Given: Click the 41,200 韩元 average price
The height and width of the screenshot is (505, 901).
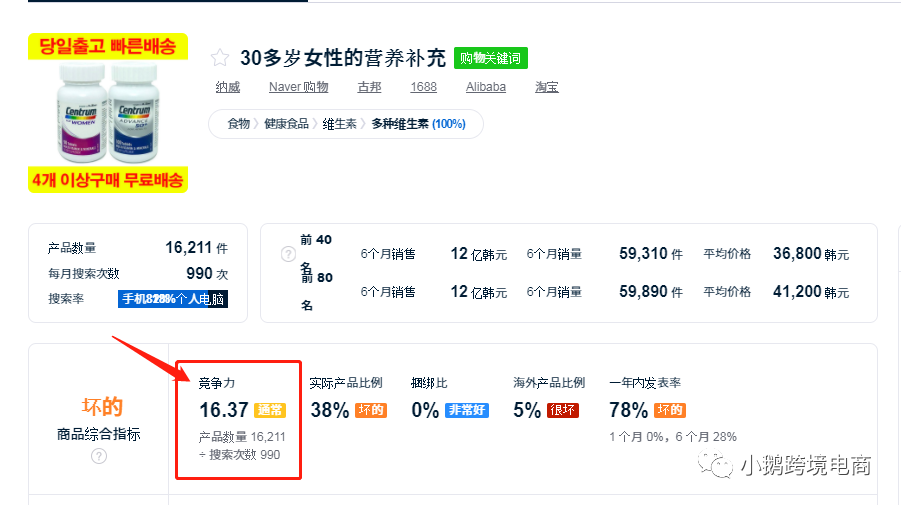Looking at the screenshot, I should 811,292.
